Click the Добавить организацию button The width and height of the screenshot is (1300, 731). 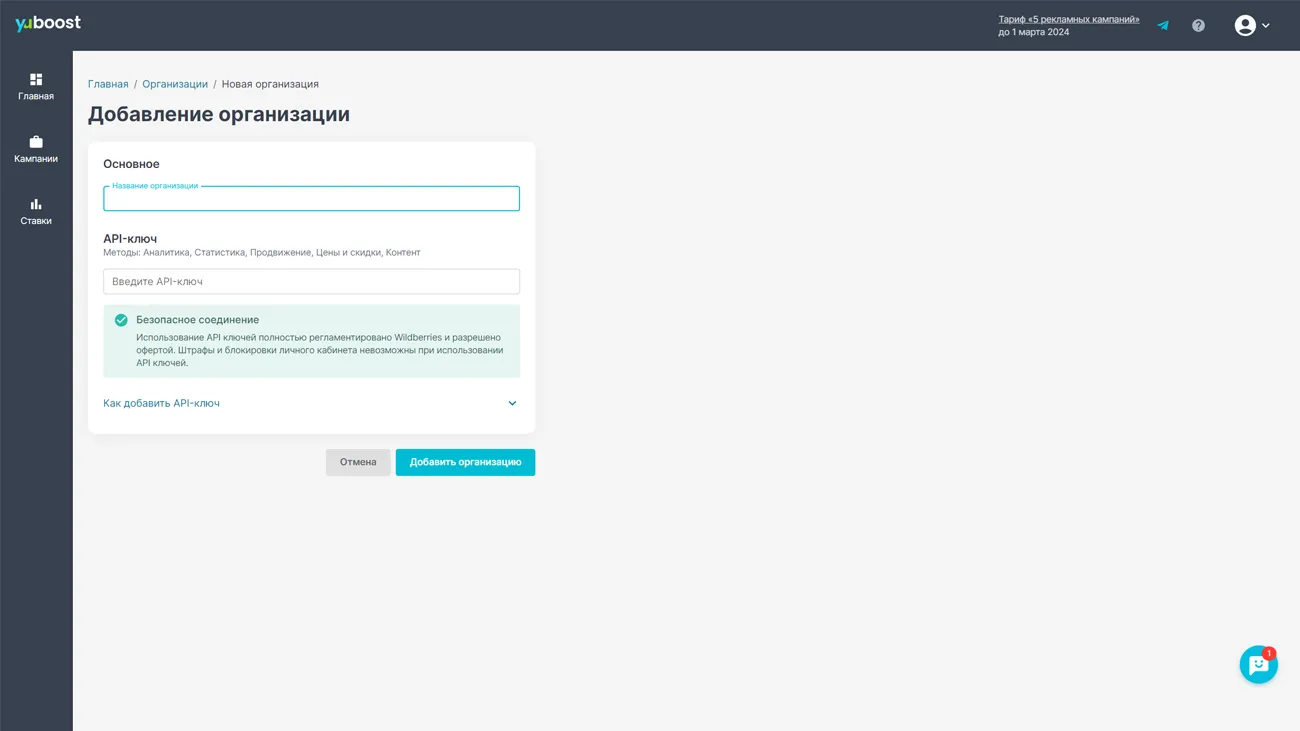click(x=465, y=462)
